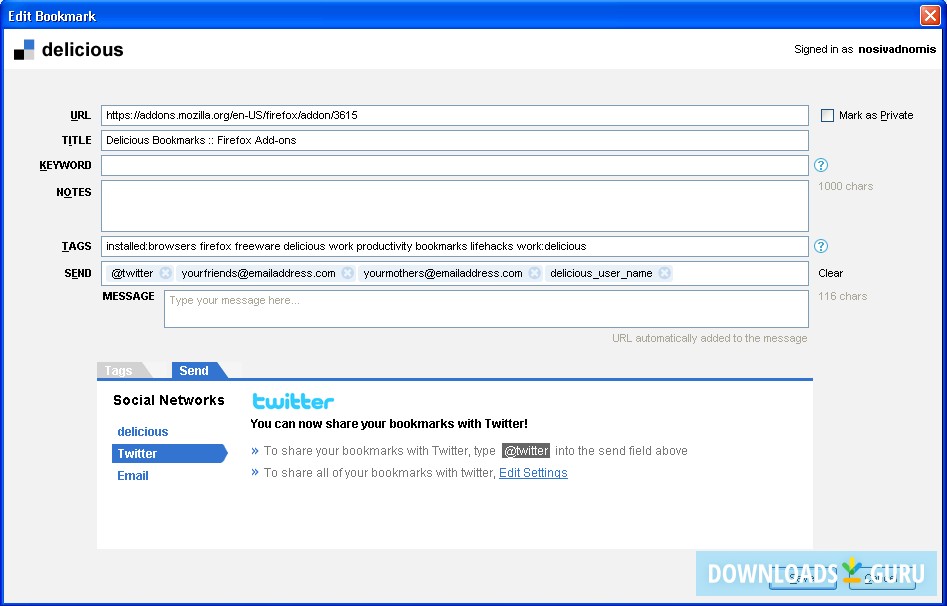Screen dimensions: 947x606
Task: Click into the NOTES text area
Action: (x=455, y=205)
